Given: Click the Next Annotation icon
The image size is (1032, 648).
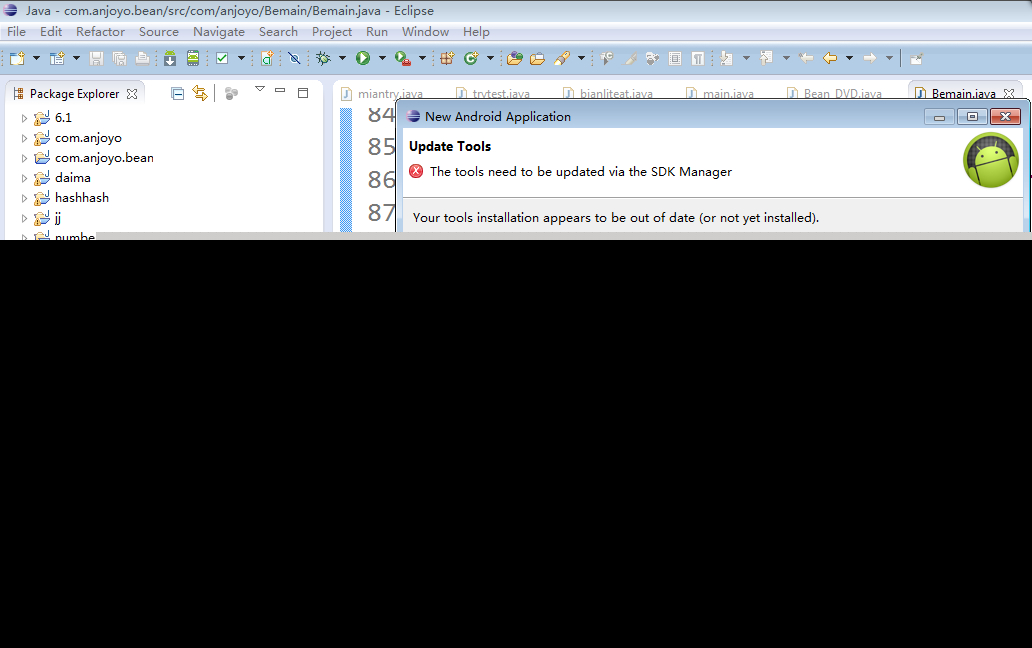Looking at the screenshot, I should pos(726,59).
